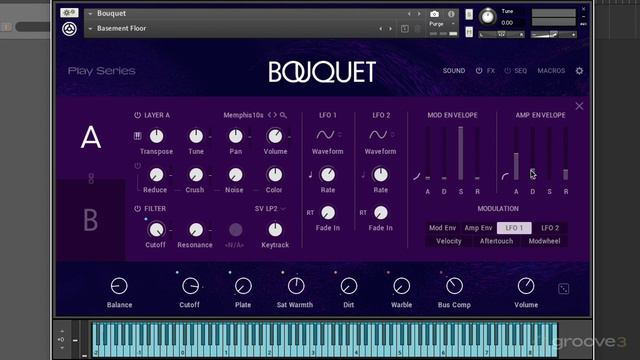Click LFO 2 waveform sine icon
Screen dimensions: 640x360
pos(378,135)
